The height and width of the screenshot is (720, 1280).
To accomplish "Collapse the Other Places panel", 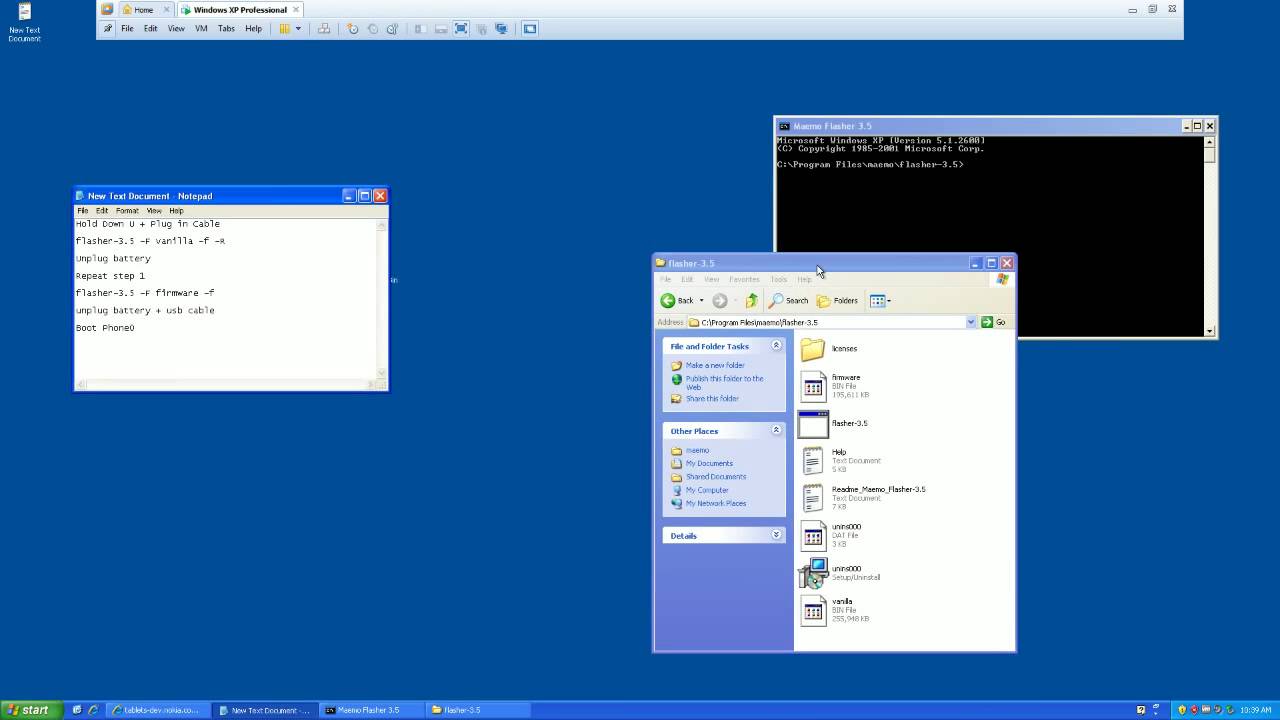I will click(776, 431).
